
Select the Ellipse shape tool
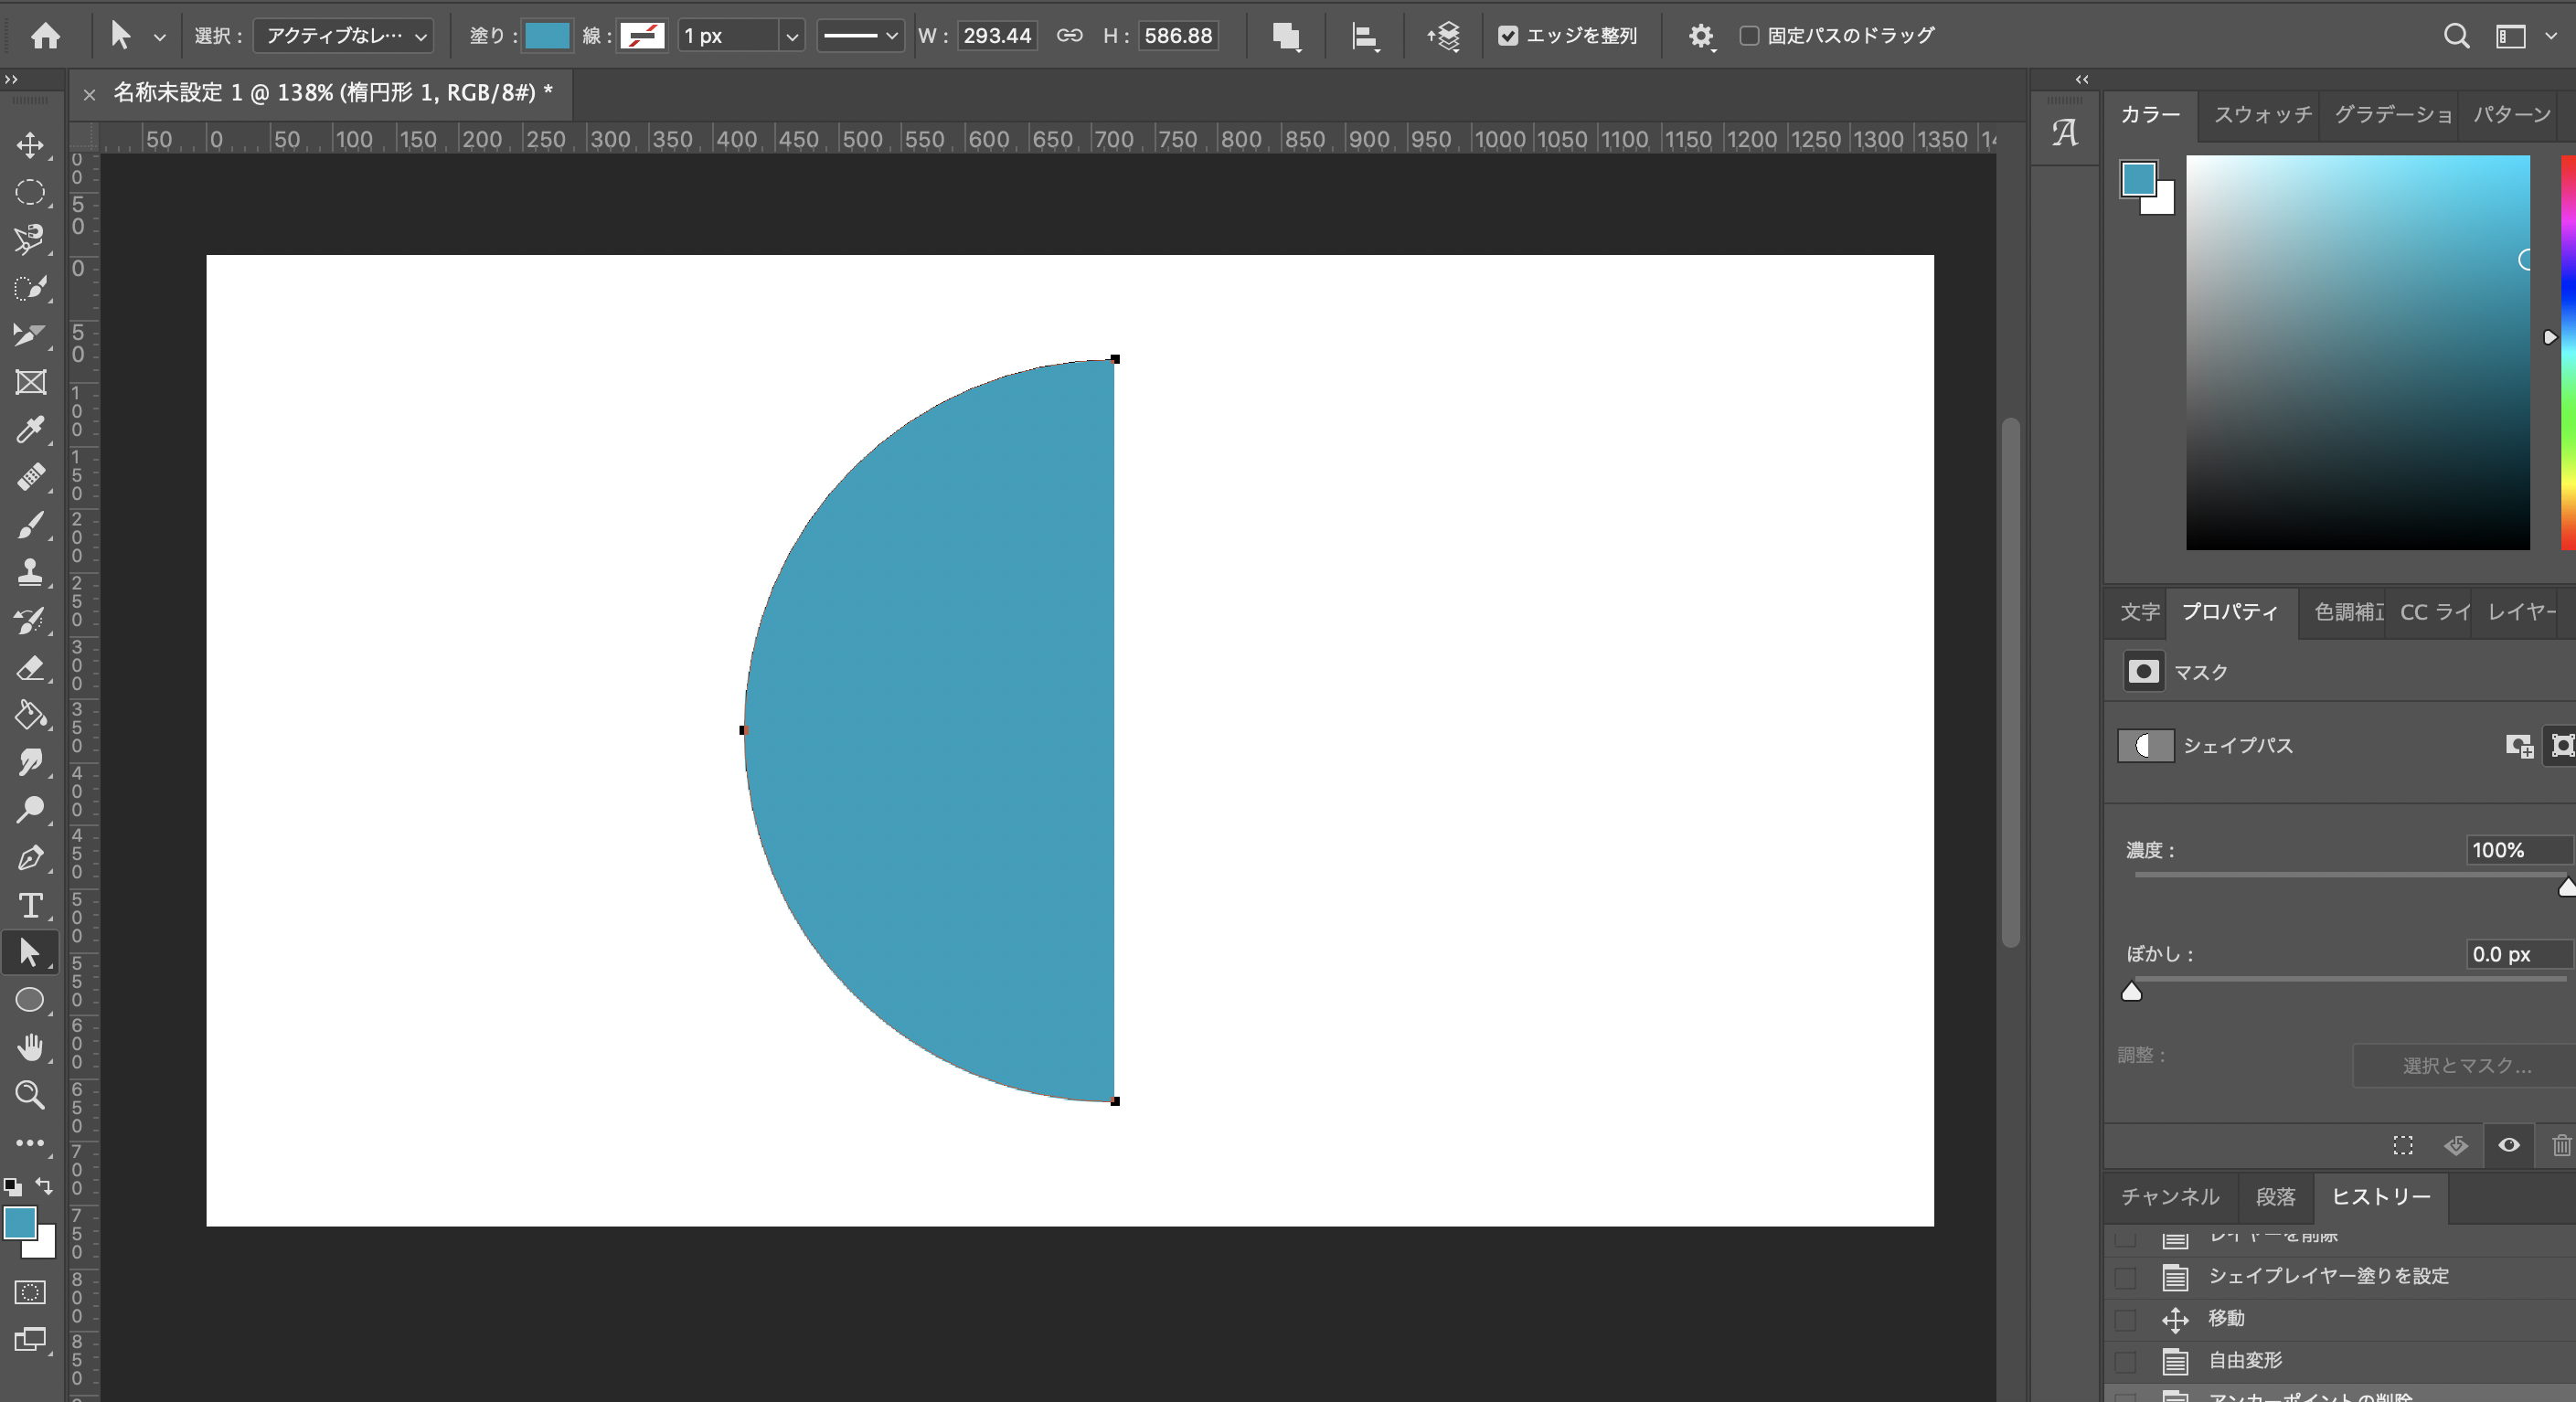pos(30,1000)
